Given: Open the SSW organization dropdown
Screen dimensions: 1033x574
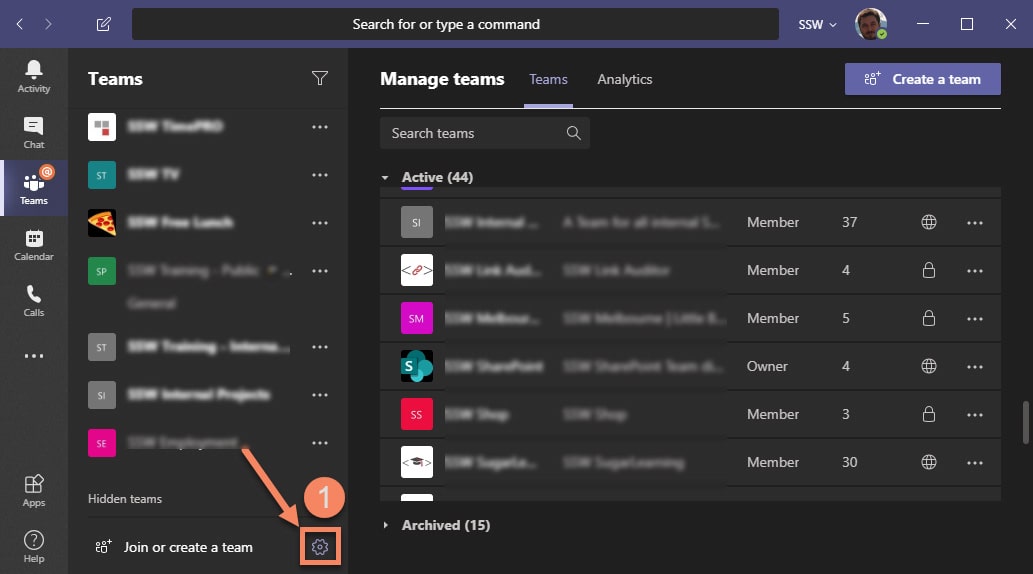Looking at the screenshot, I should [x=817, y=24].
